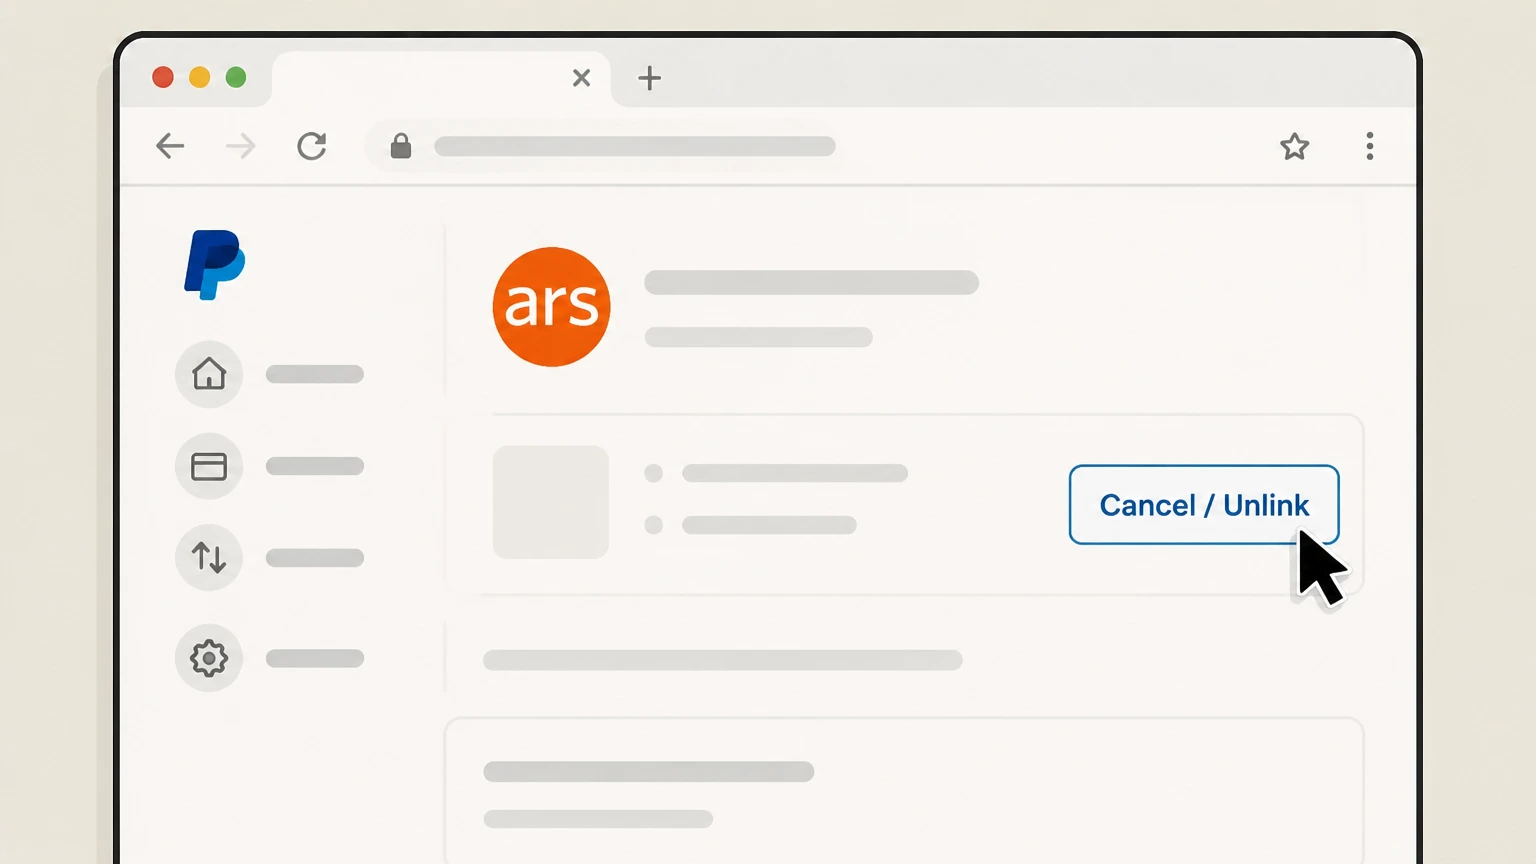The width and height of the screenshot is (1536, 864).
Task: Click the PayPal logo in sidebar
Action: click(214, 265)
